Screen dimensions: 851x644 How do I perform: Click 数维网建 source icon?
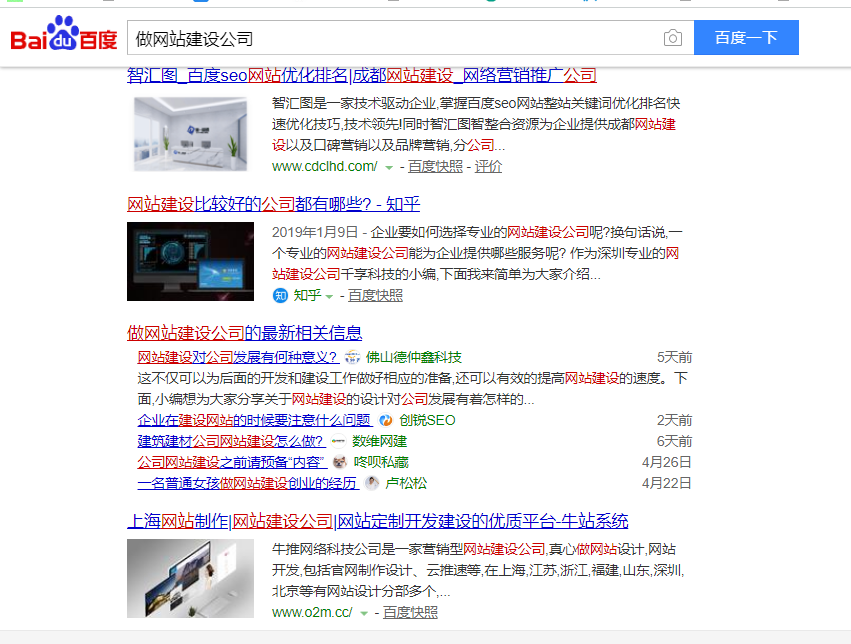339,442
